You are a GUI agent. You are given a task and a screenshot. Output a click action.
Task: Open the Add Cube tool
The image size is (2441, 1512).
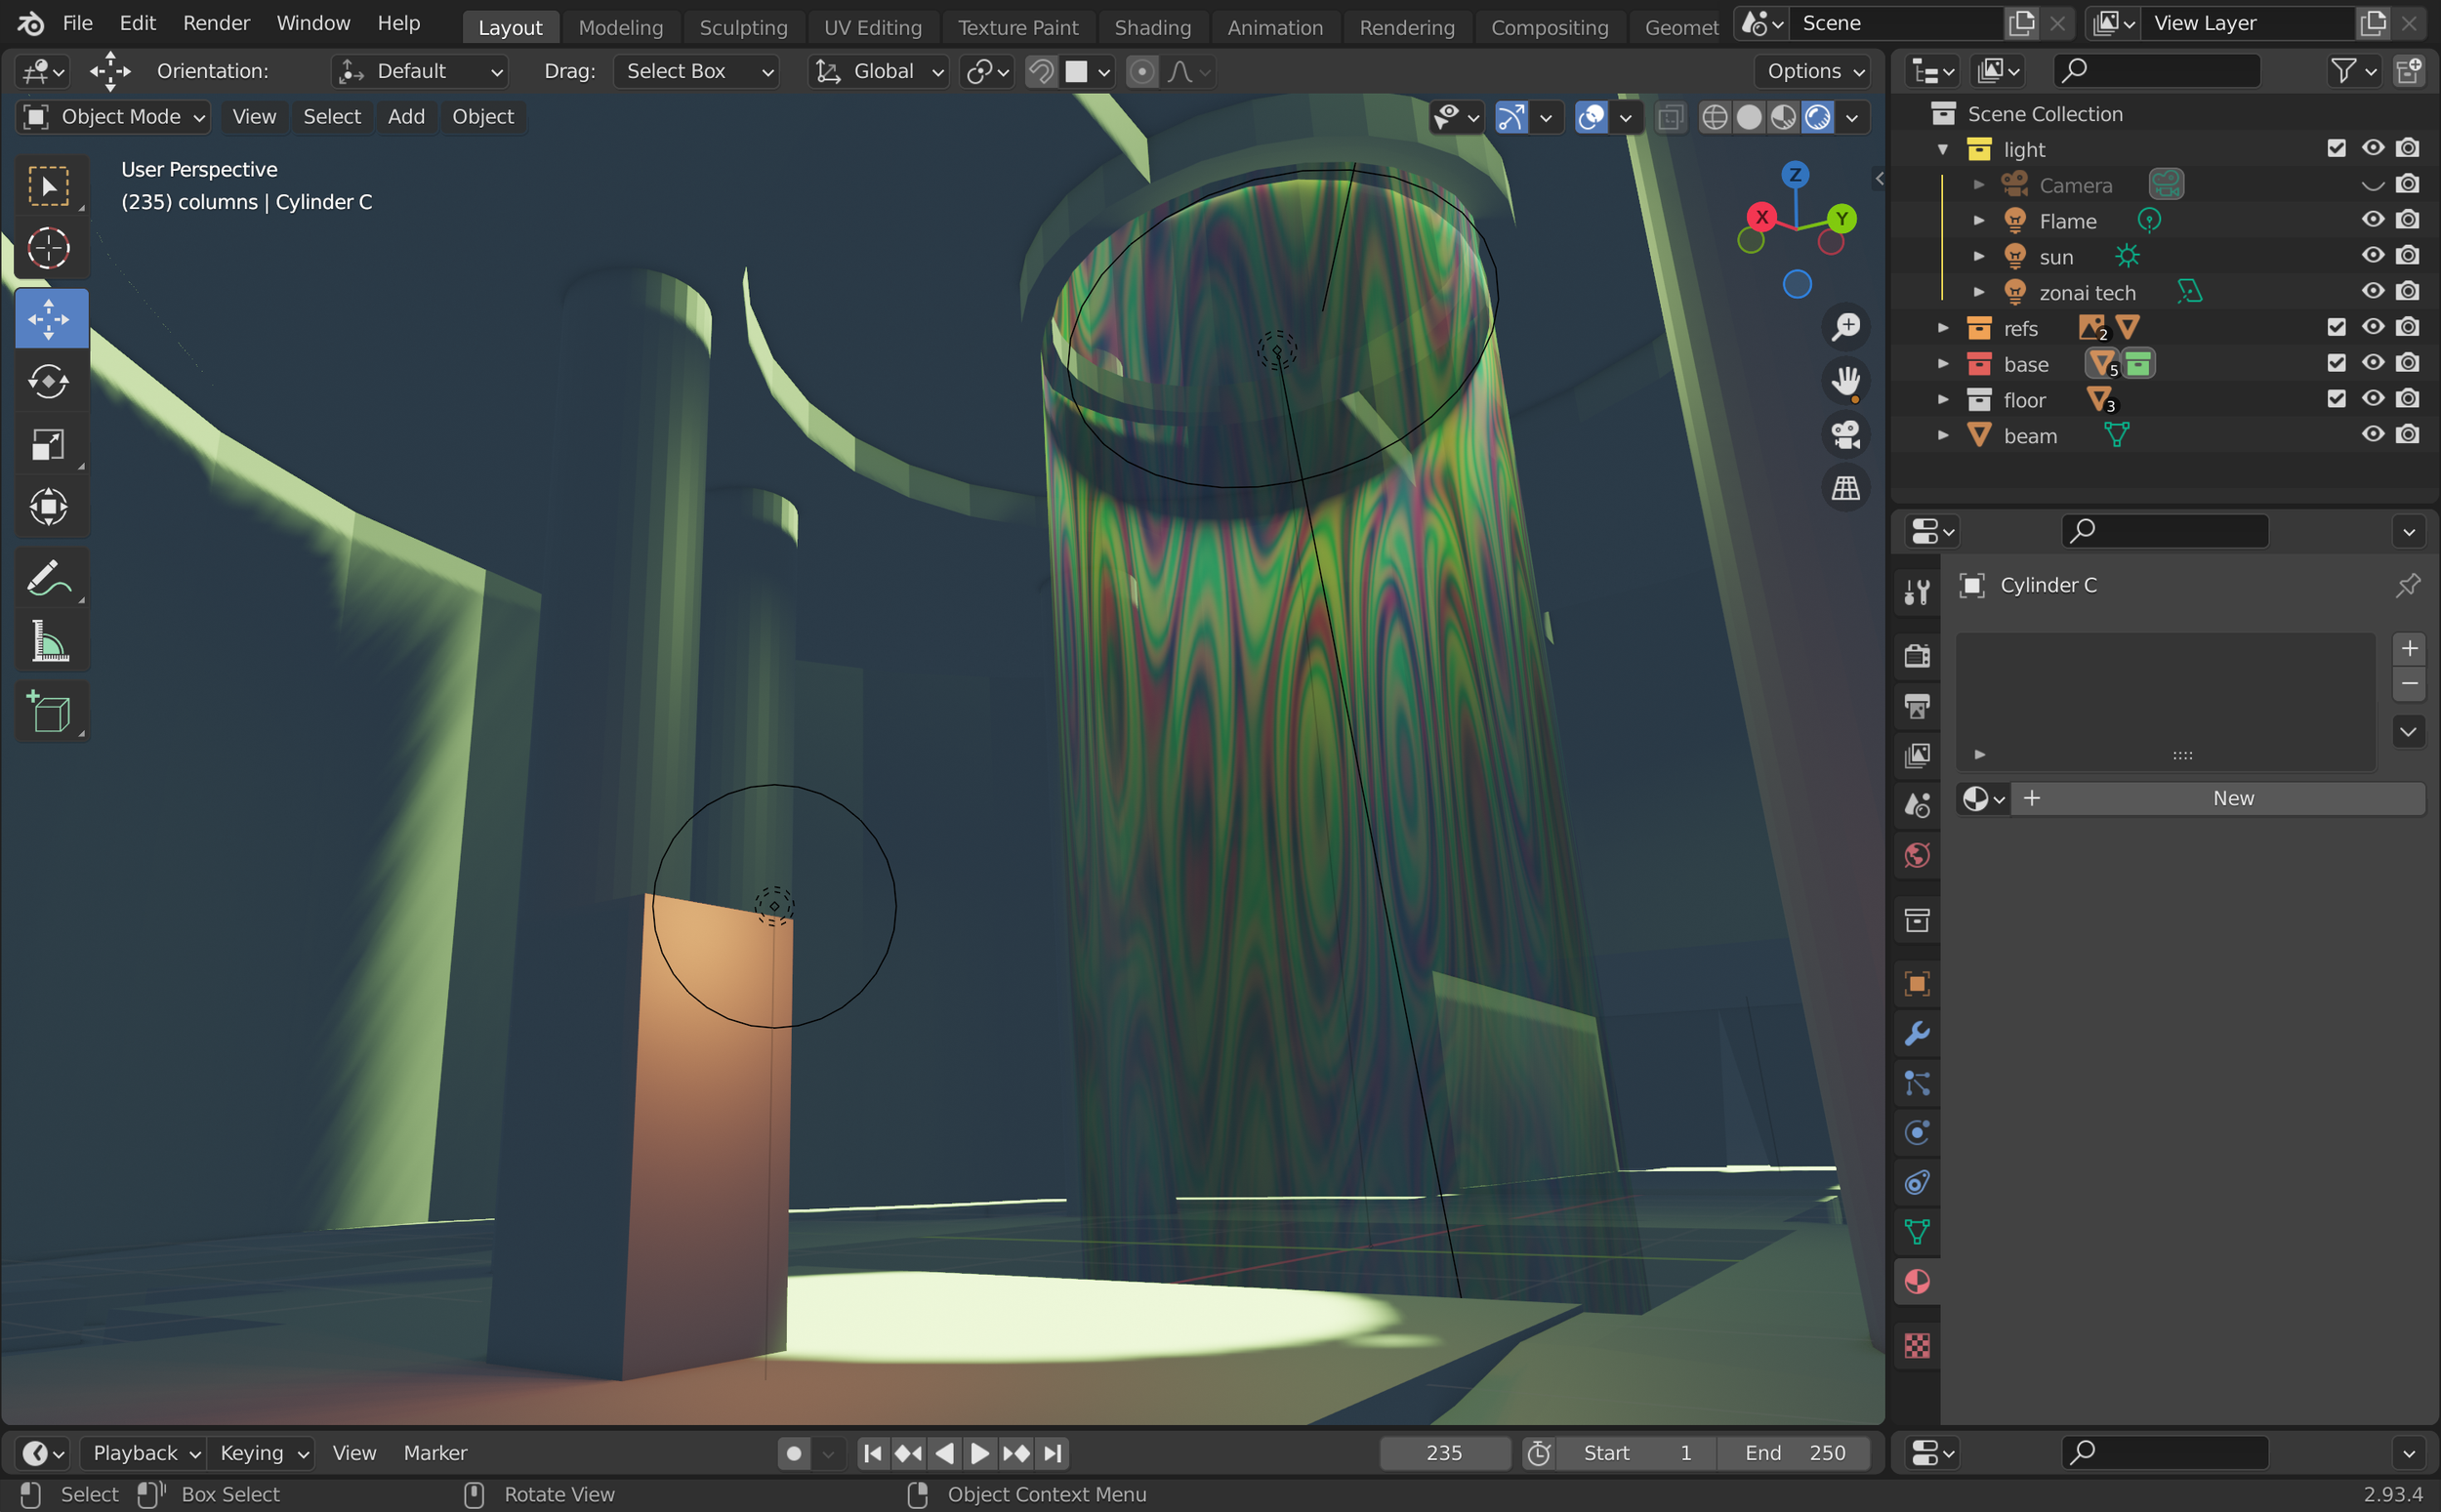point(50,711)
